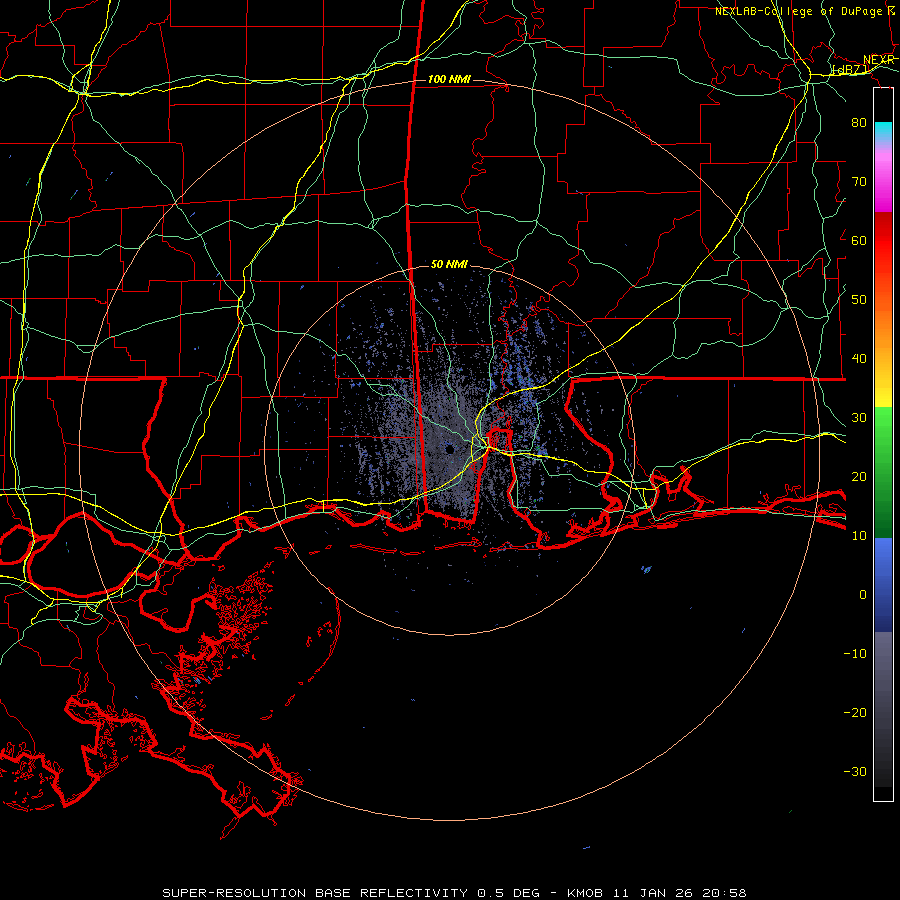Click the -20 value on the dBZ scale
Image resolution: width=900 pixels, height=900 pixels.
(855, 713)
